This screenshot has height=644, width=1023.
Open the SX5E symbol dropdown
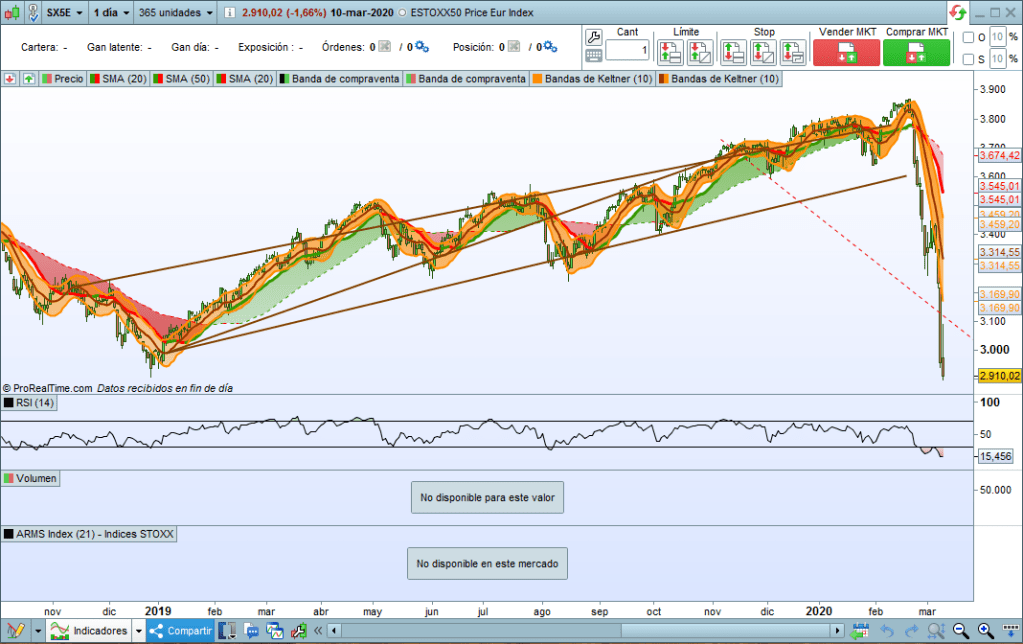tap(64, 14)
